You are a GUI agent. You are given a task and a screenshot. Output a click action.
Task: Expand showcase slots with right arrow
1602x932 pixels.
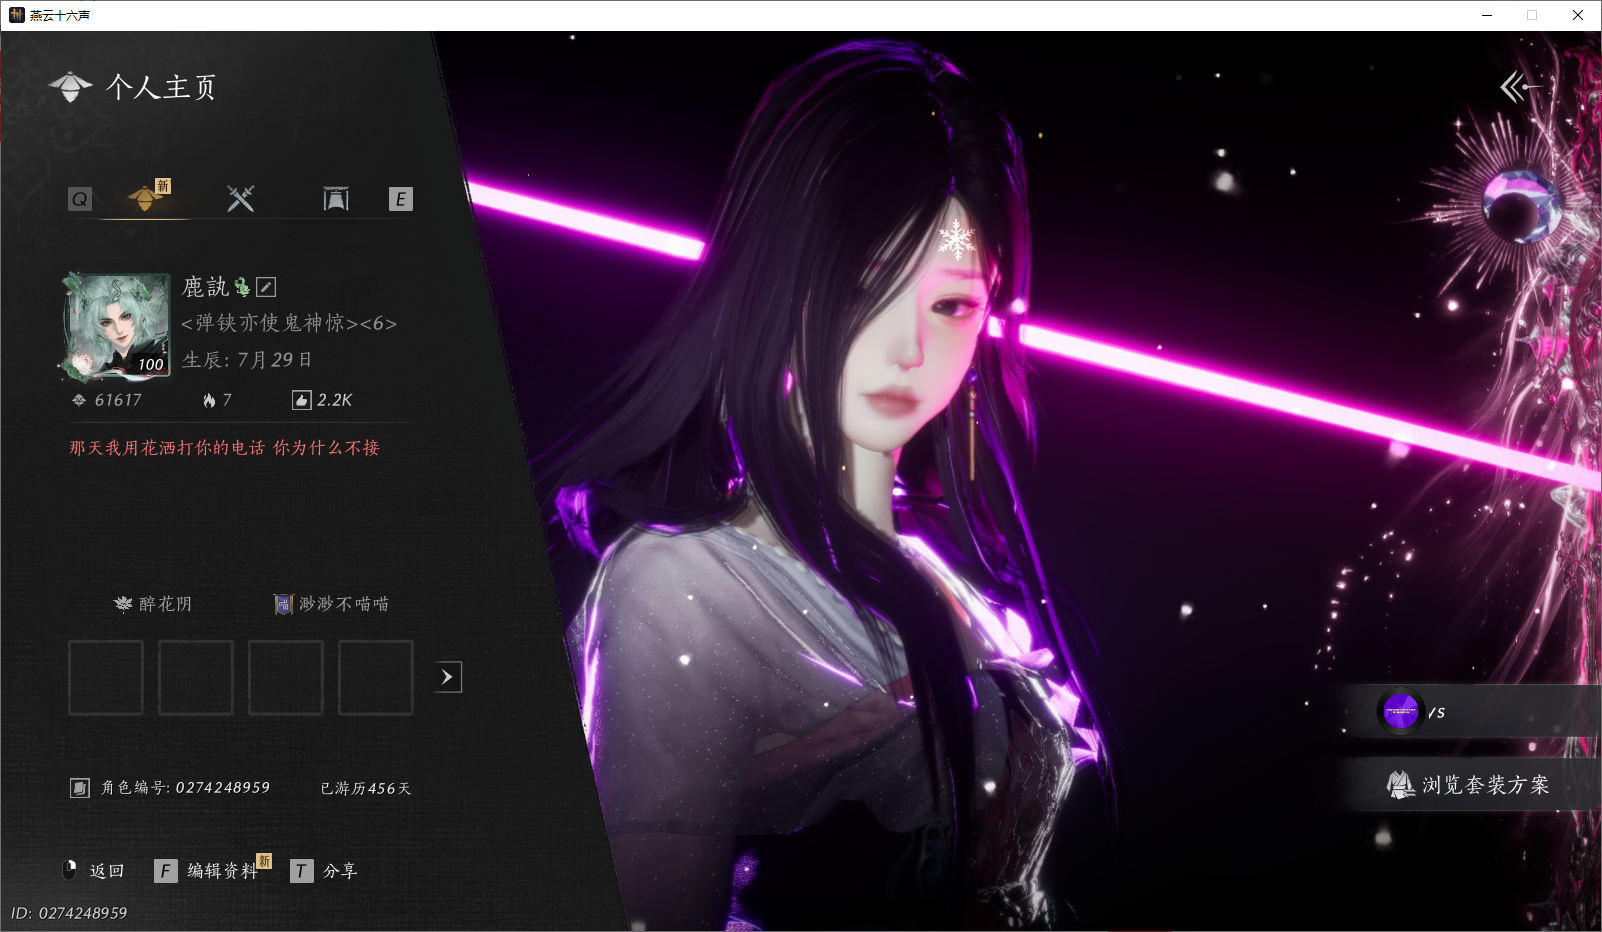point(447,677)
